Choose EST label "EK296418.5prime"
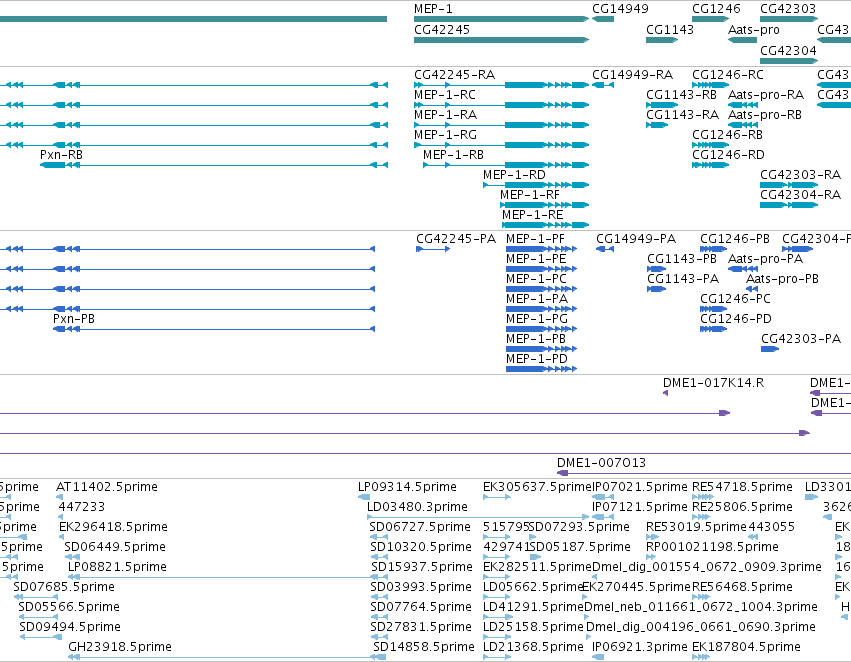The height and width of the screenshot is (662, 851). (x=113, y=527)
